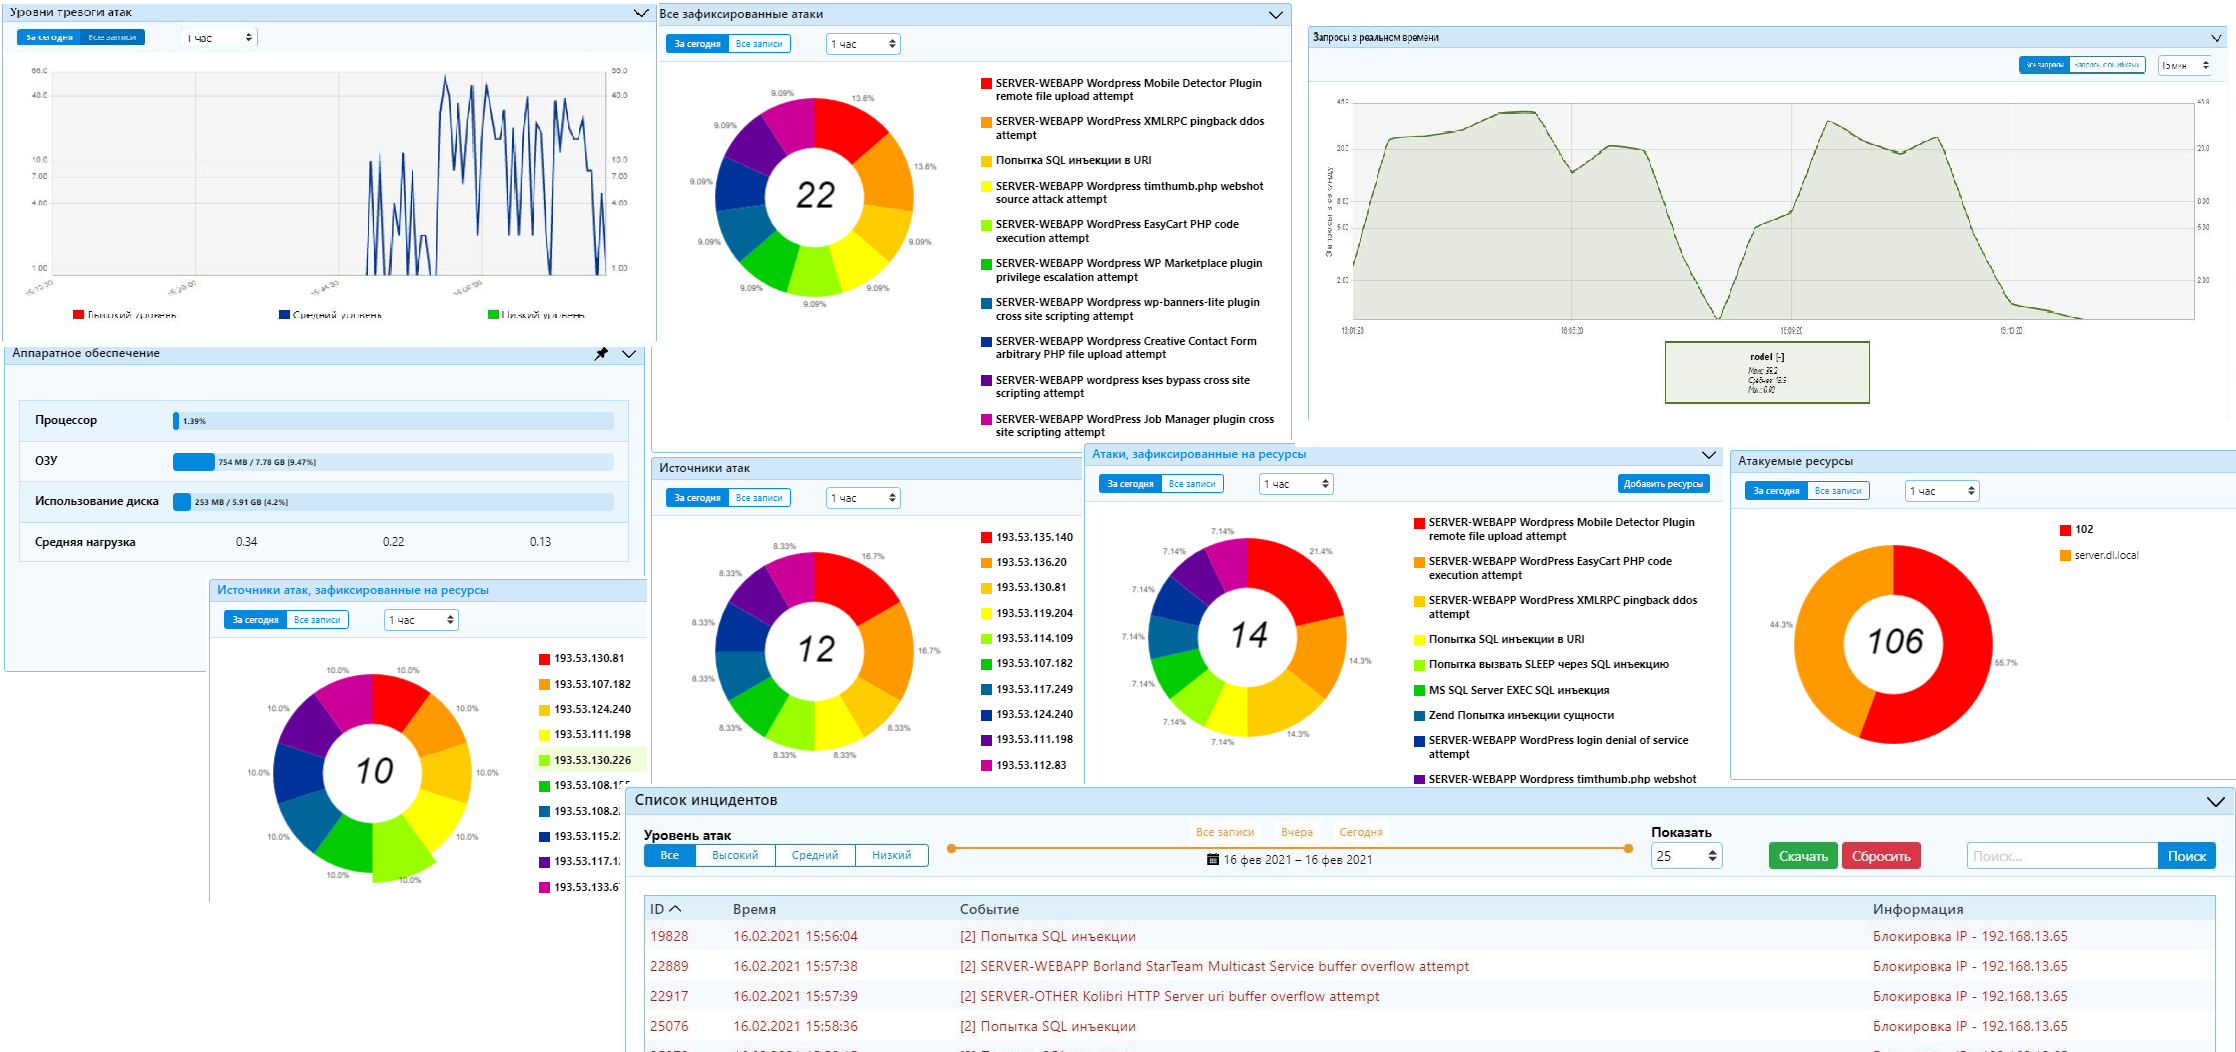The width and height of the screenshot is (2236, 1052).
Task: Collapse the Список инцидентов panel chevron
Action: (x=2215, y=801)
